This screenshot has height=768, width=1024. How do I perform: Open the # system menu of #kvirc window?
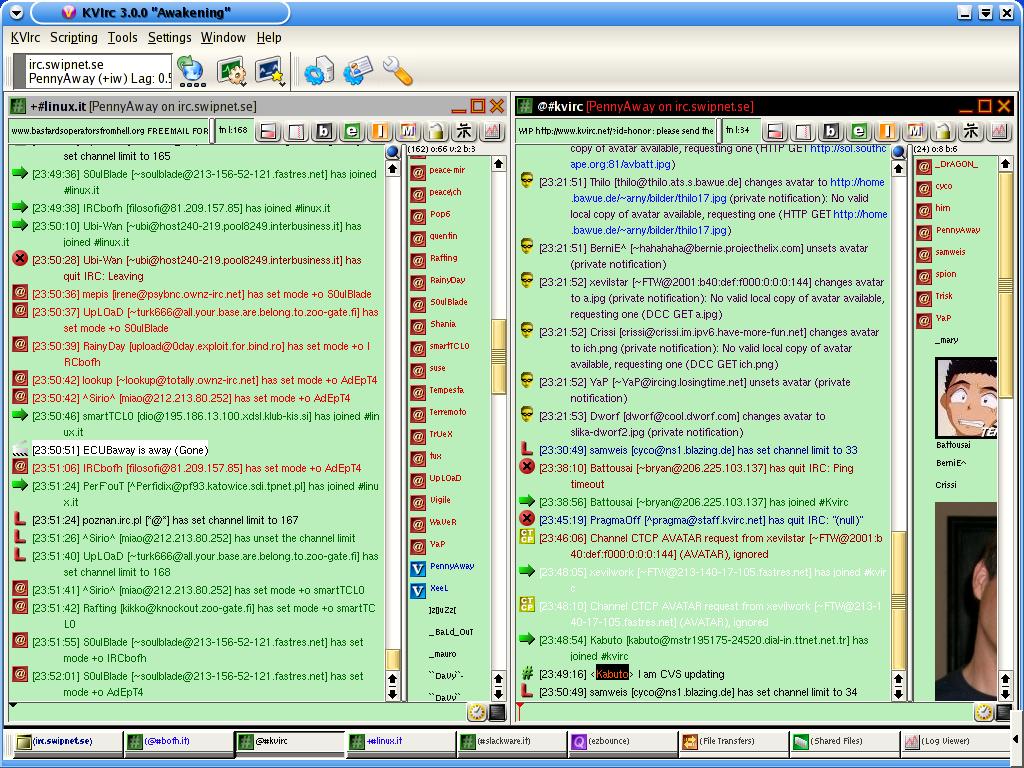click(524, 106)
